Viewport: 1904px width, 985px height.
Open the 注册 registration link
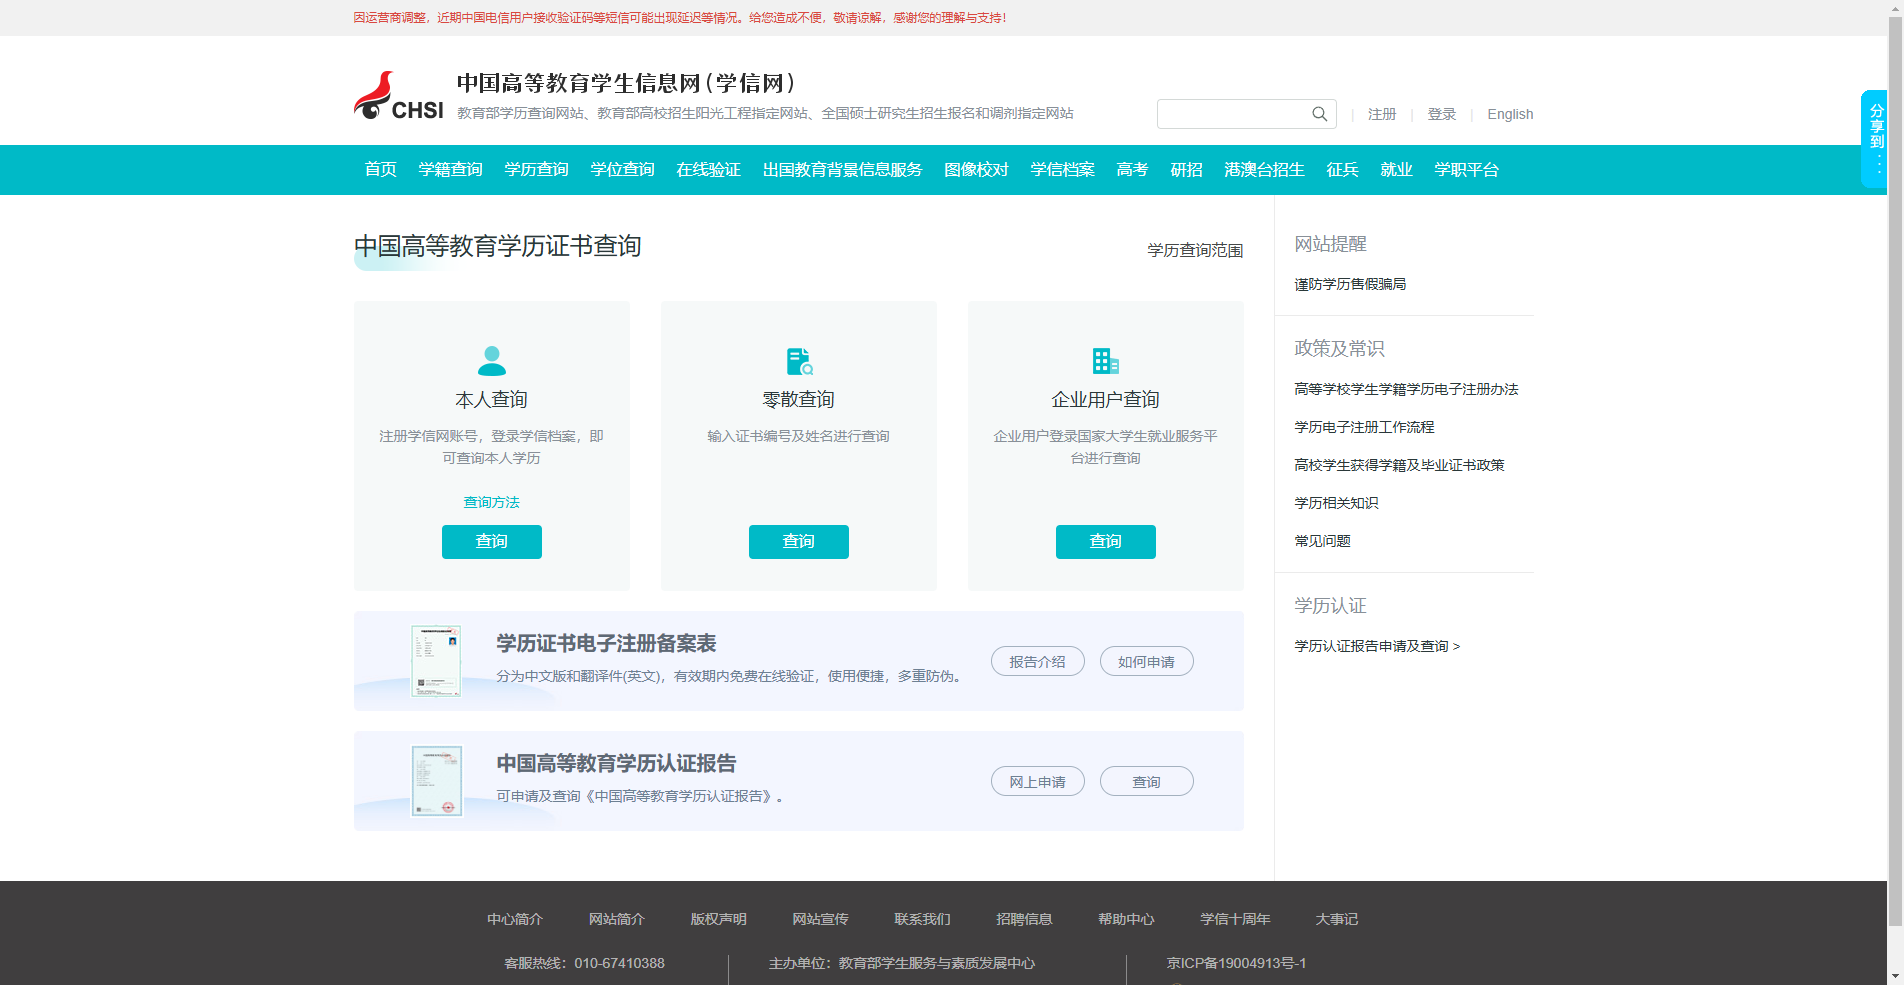(x=1382, y=114)
